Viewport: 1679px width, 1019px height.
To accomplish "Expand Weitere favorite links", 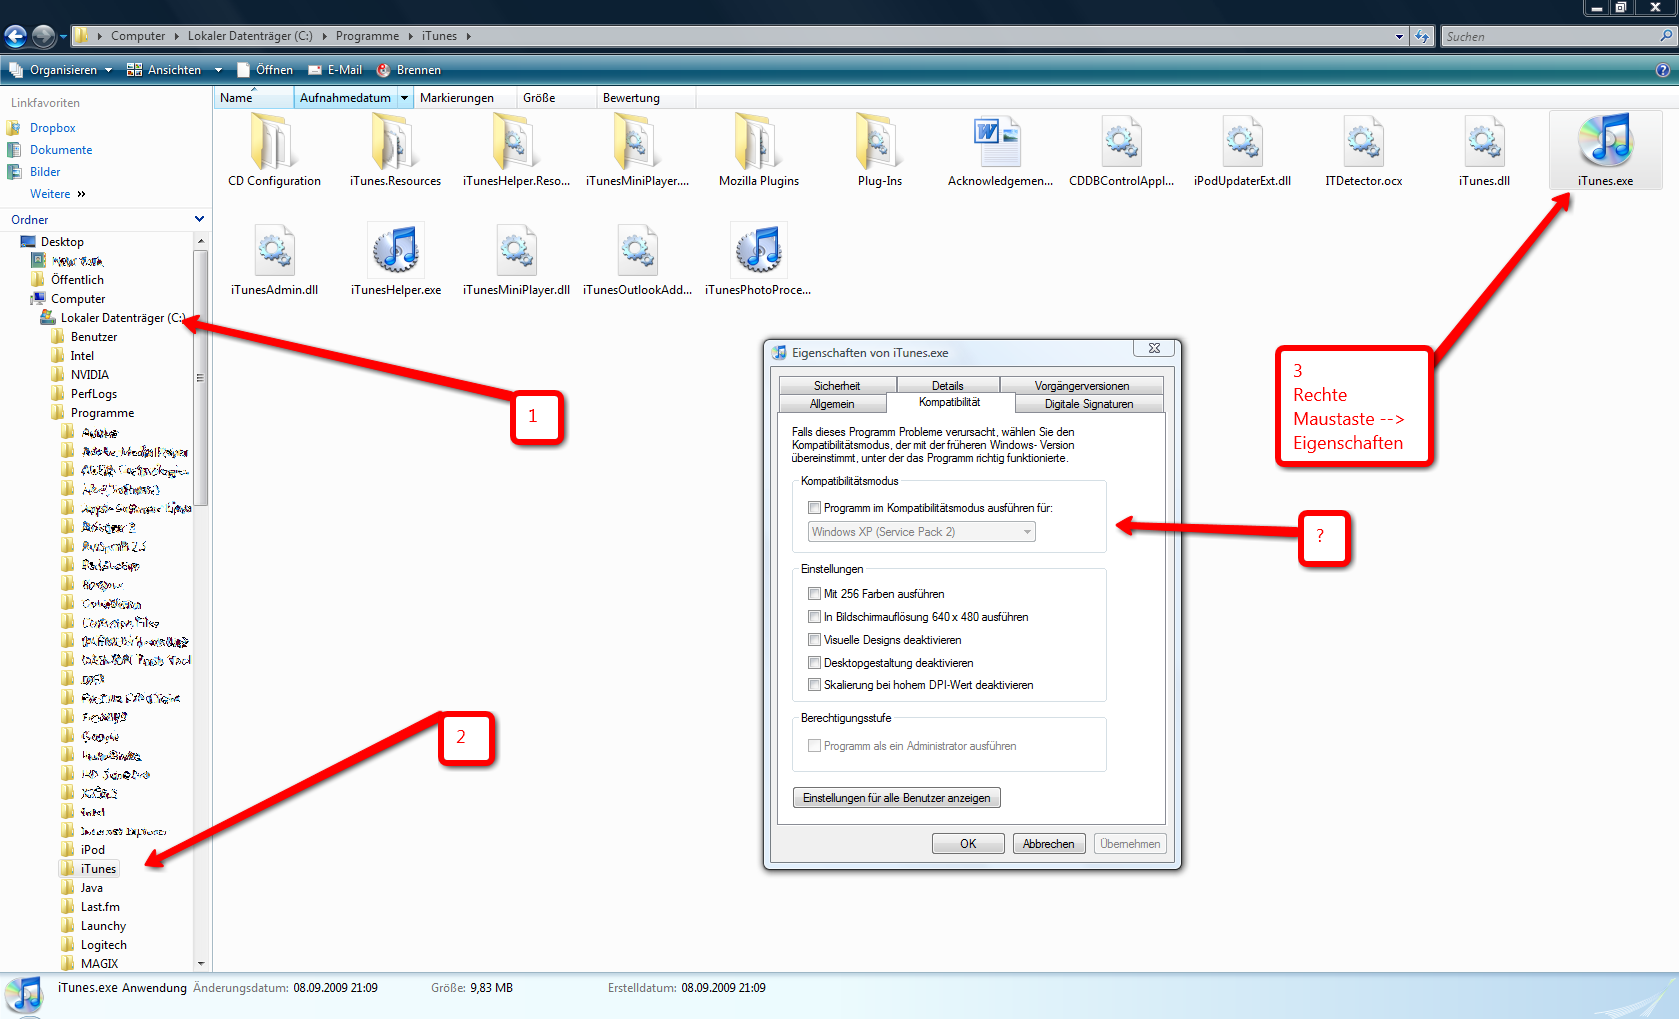I will 58,194.
